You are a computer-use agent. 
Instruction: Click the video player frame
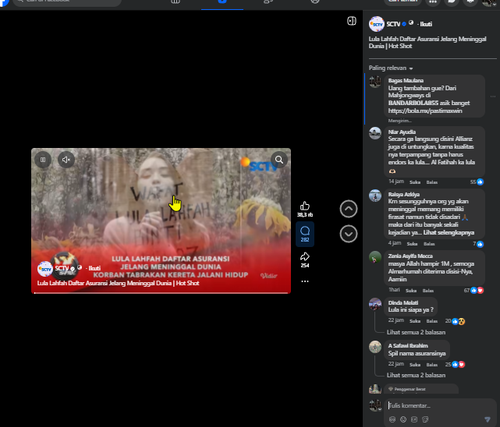pyautogui.click(x=161, y=221)
